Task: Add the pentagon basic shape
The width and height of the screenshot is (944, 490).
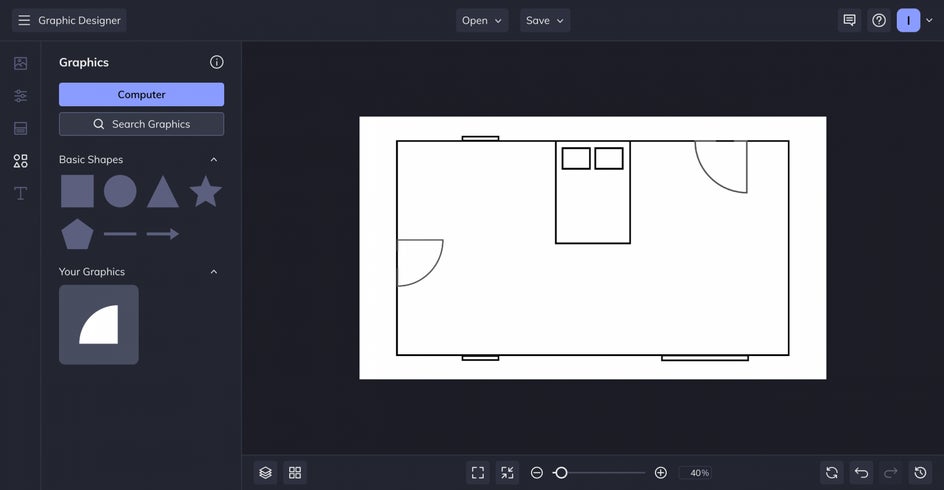Action: pos(77,234)
